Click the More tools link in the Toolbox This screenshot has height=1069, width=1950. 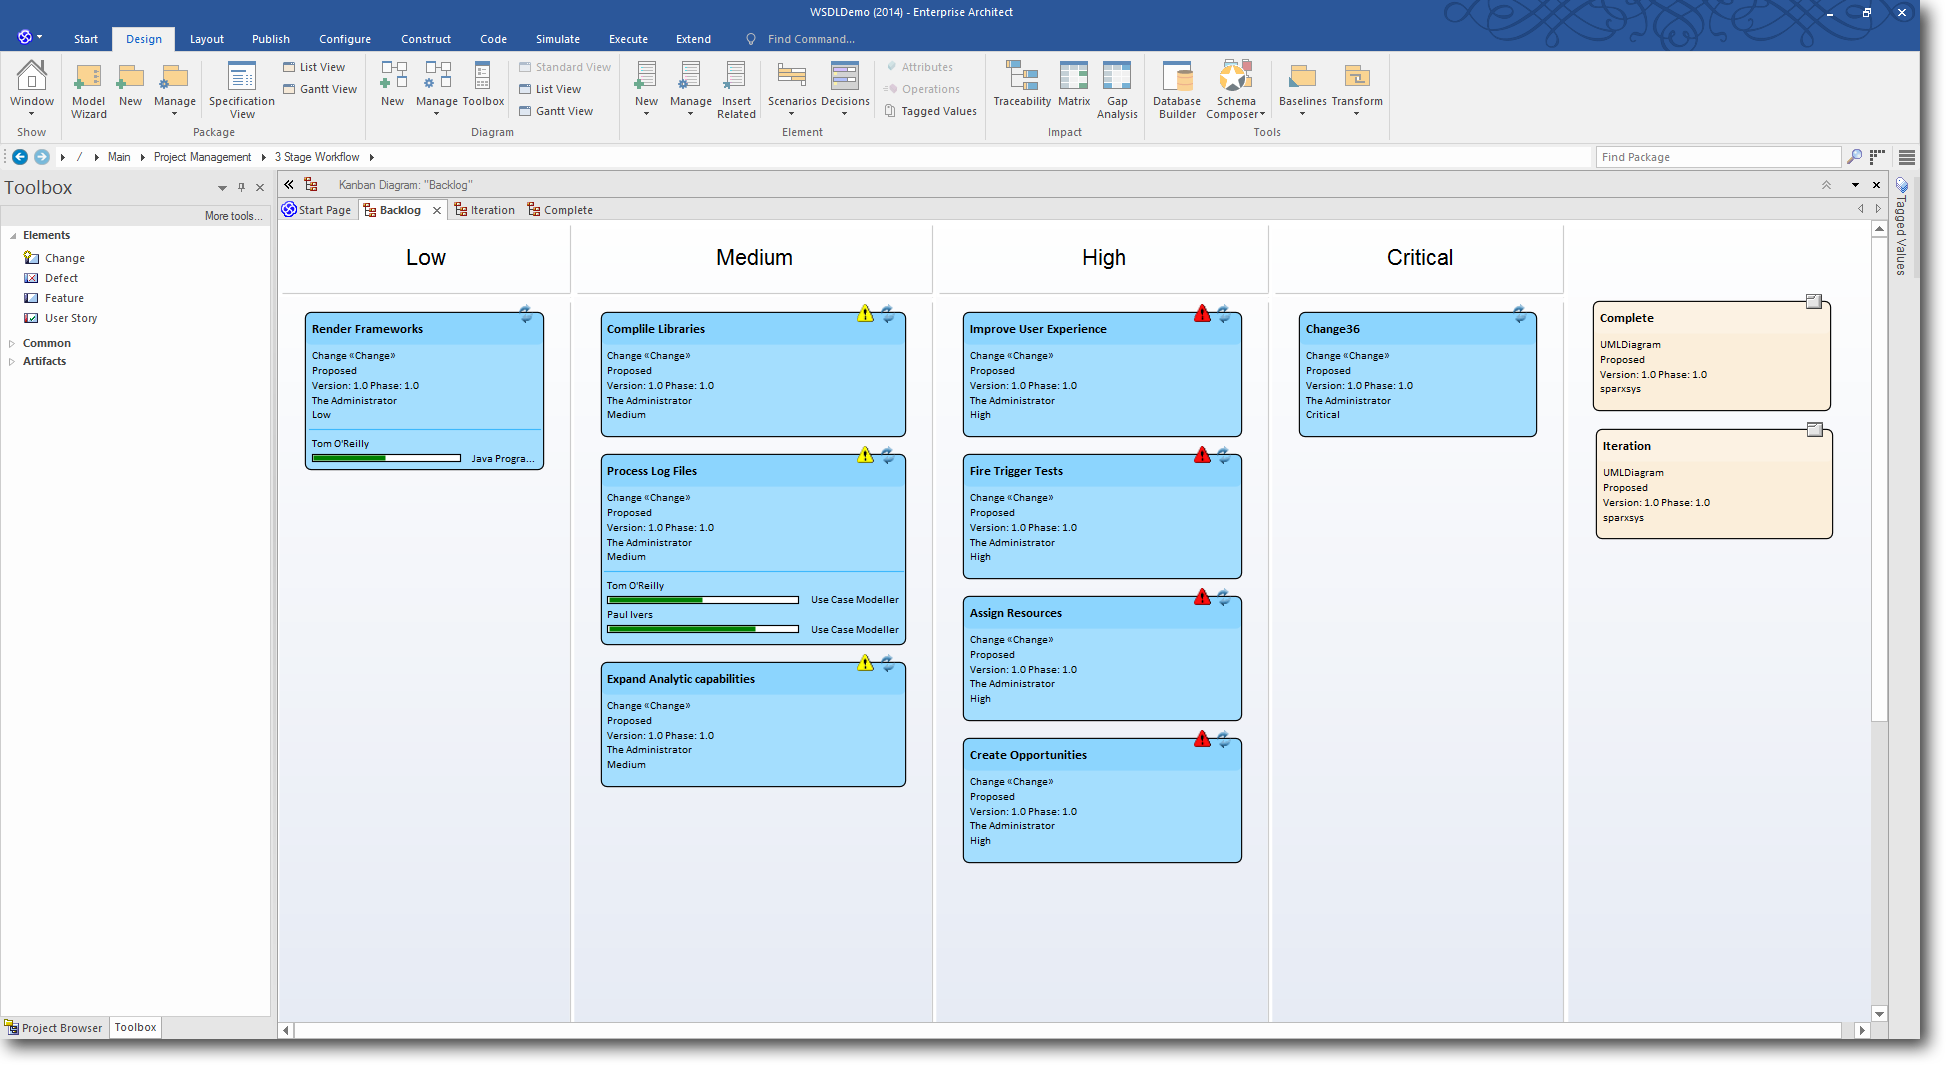232,215
